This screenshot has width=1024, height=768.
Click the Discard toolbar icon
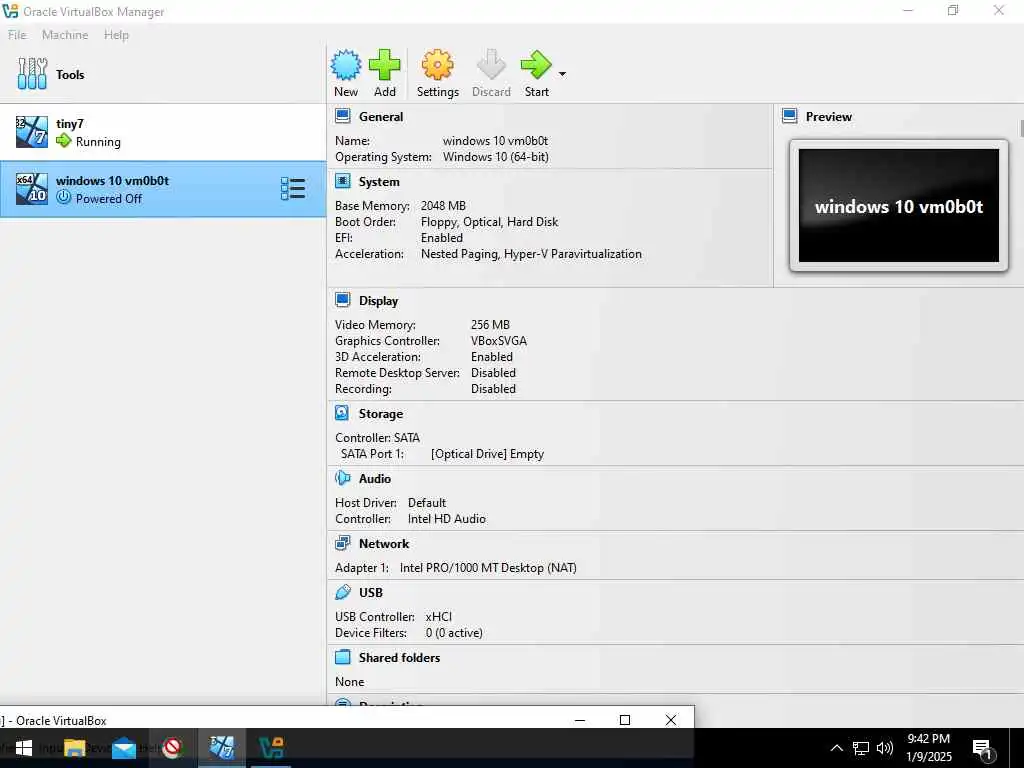pos(491,65)
